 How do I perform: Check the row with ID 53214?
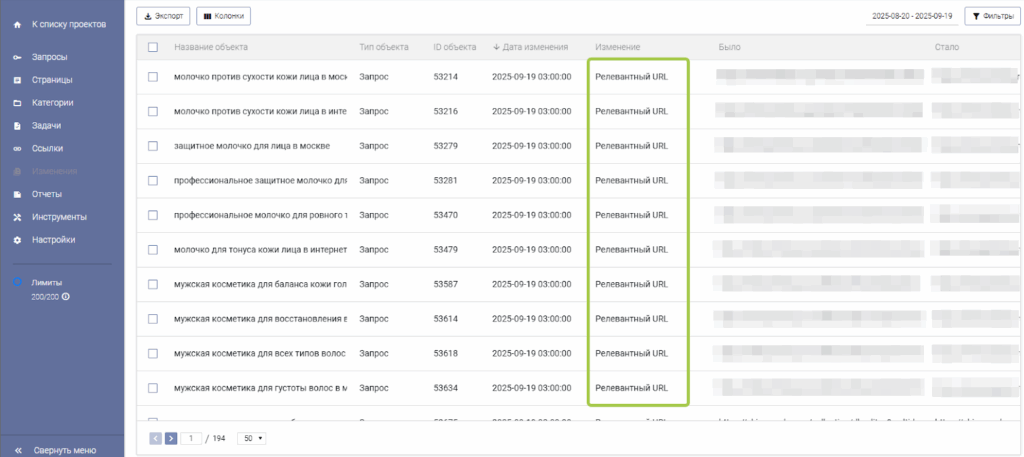click(153, 77)
